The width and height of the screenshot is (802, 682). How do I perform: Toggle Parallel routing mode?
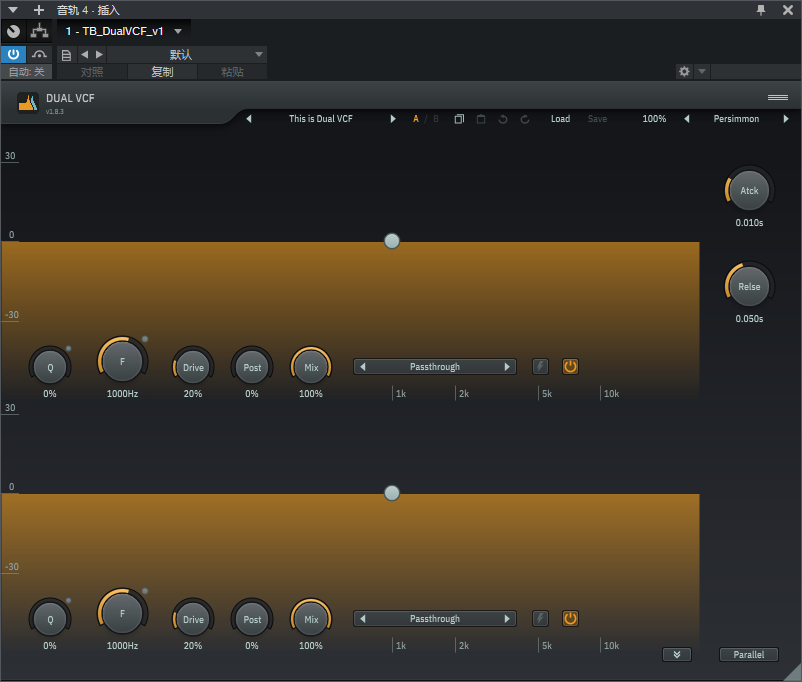coord(749,654)
